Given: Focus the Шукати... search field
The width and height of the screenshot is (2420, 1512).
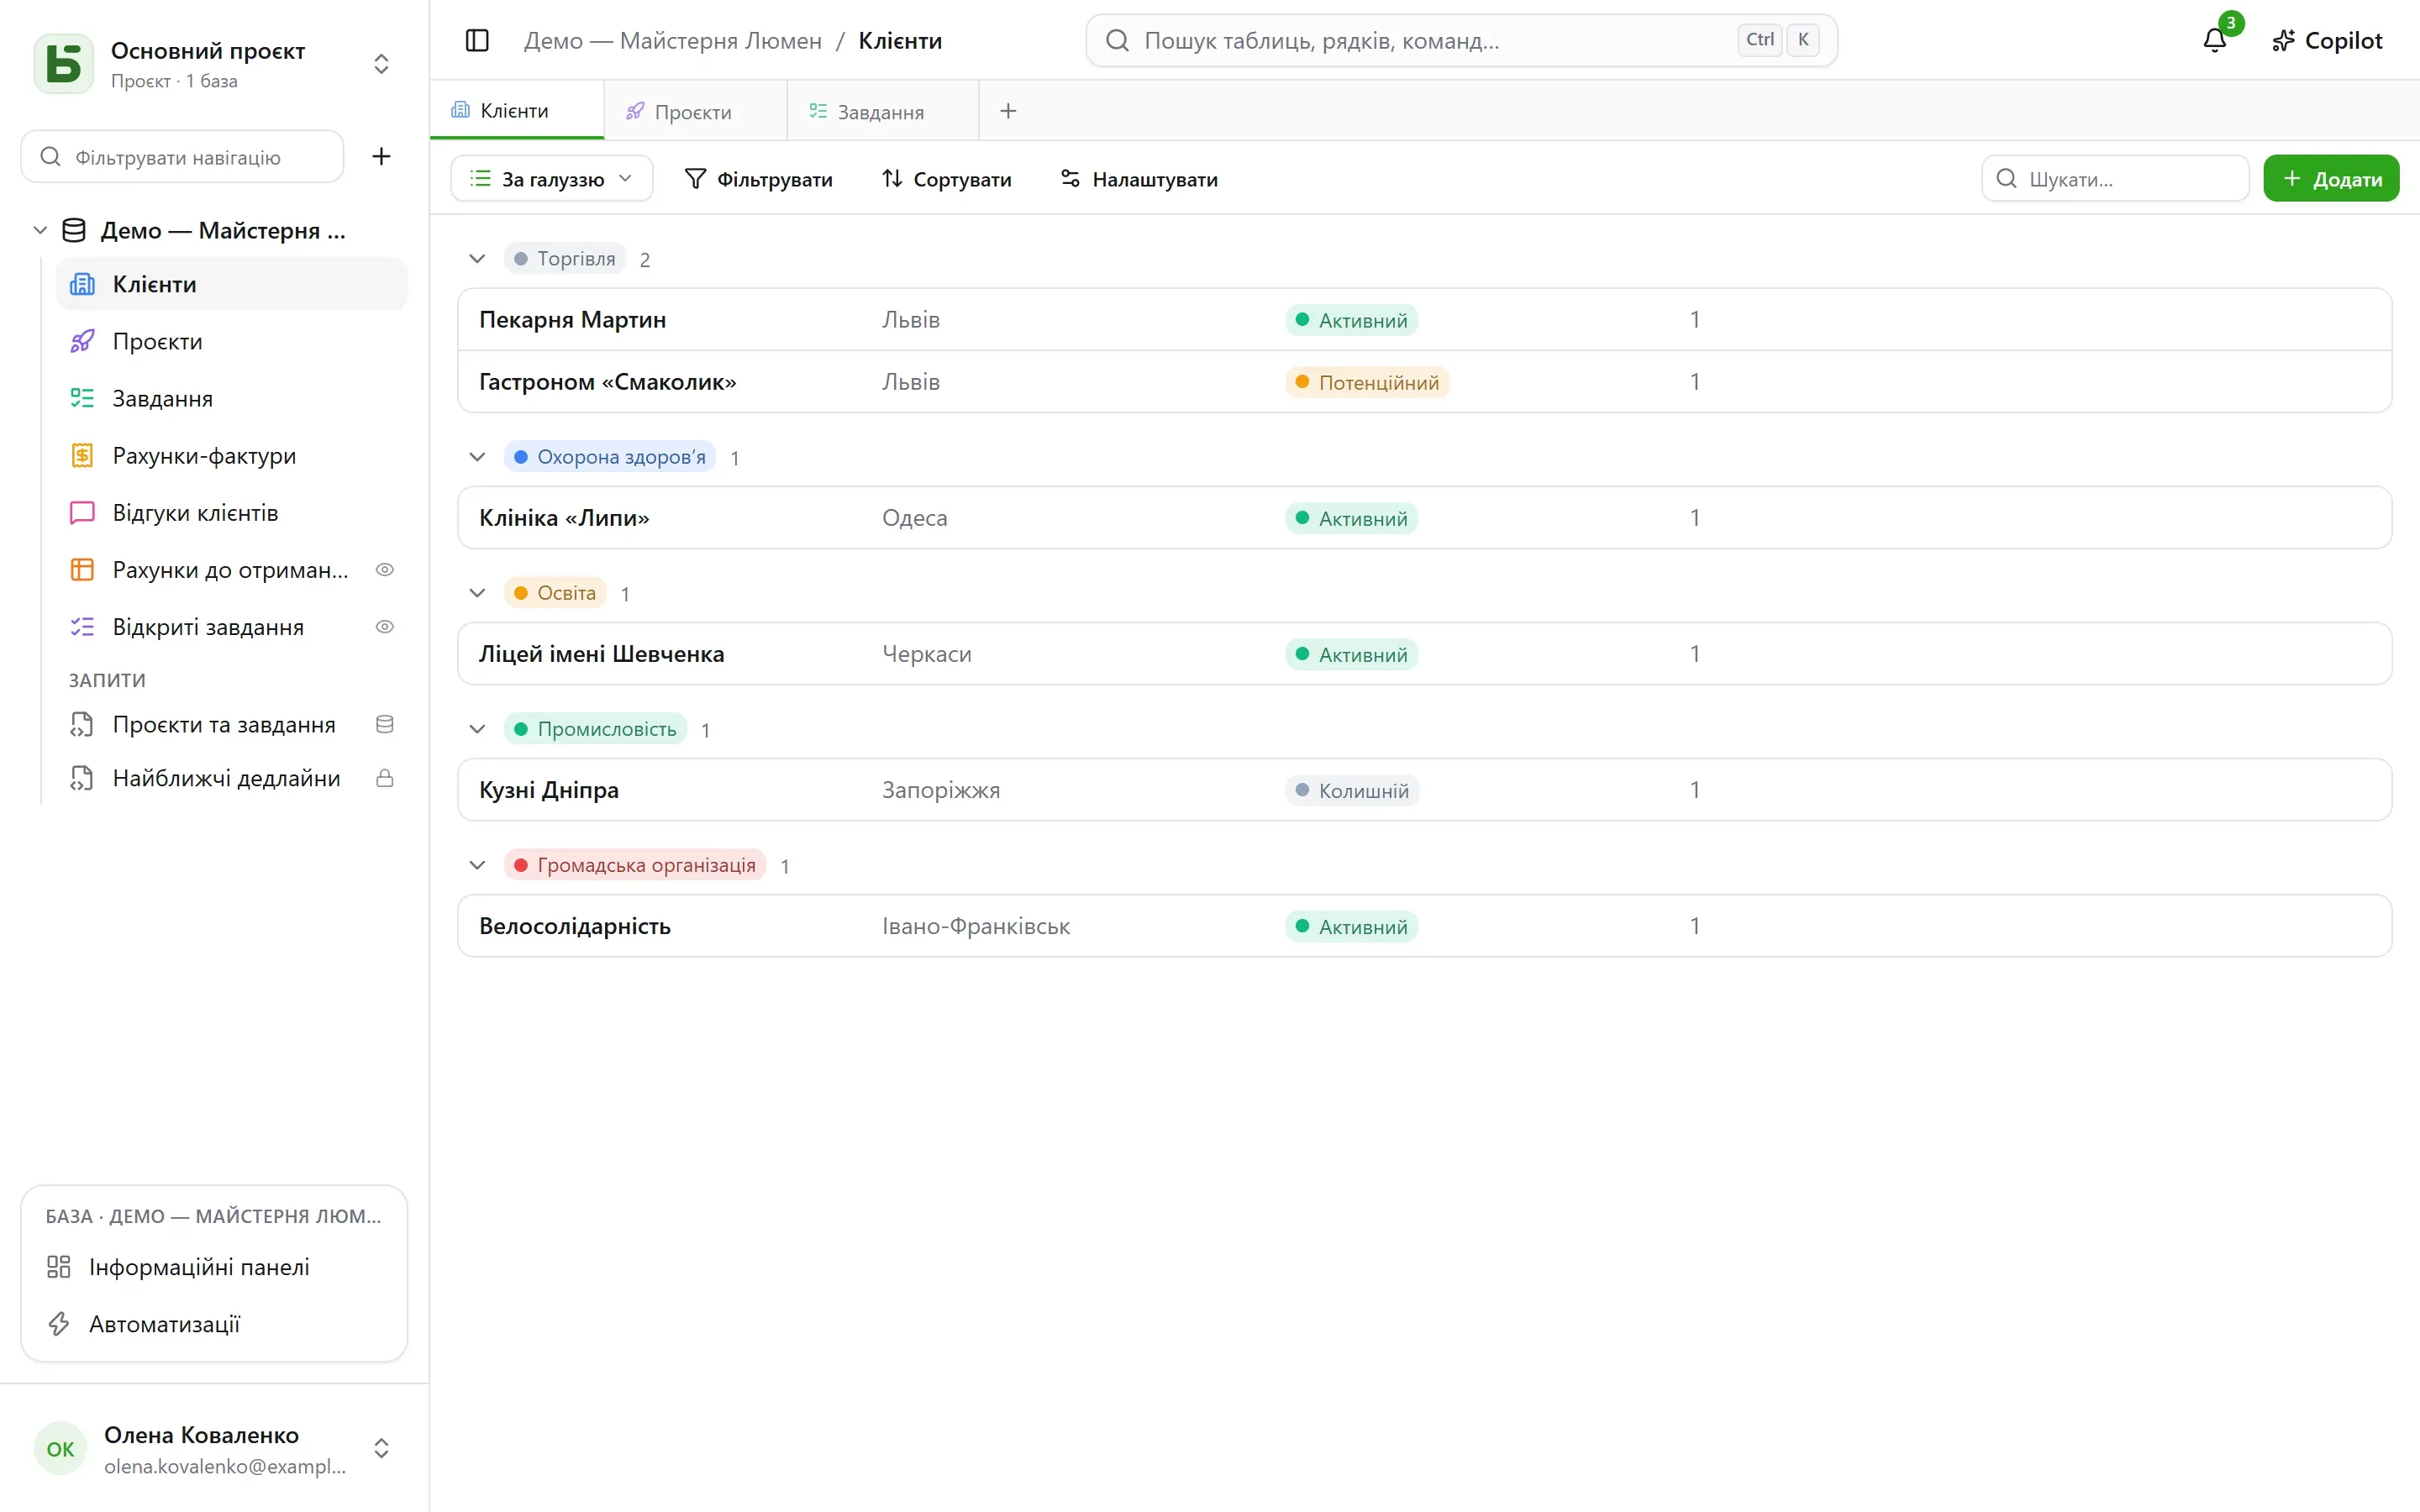Looking at the screenshot, I should click(2115, 179).
